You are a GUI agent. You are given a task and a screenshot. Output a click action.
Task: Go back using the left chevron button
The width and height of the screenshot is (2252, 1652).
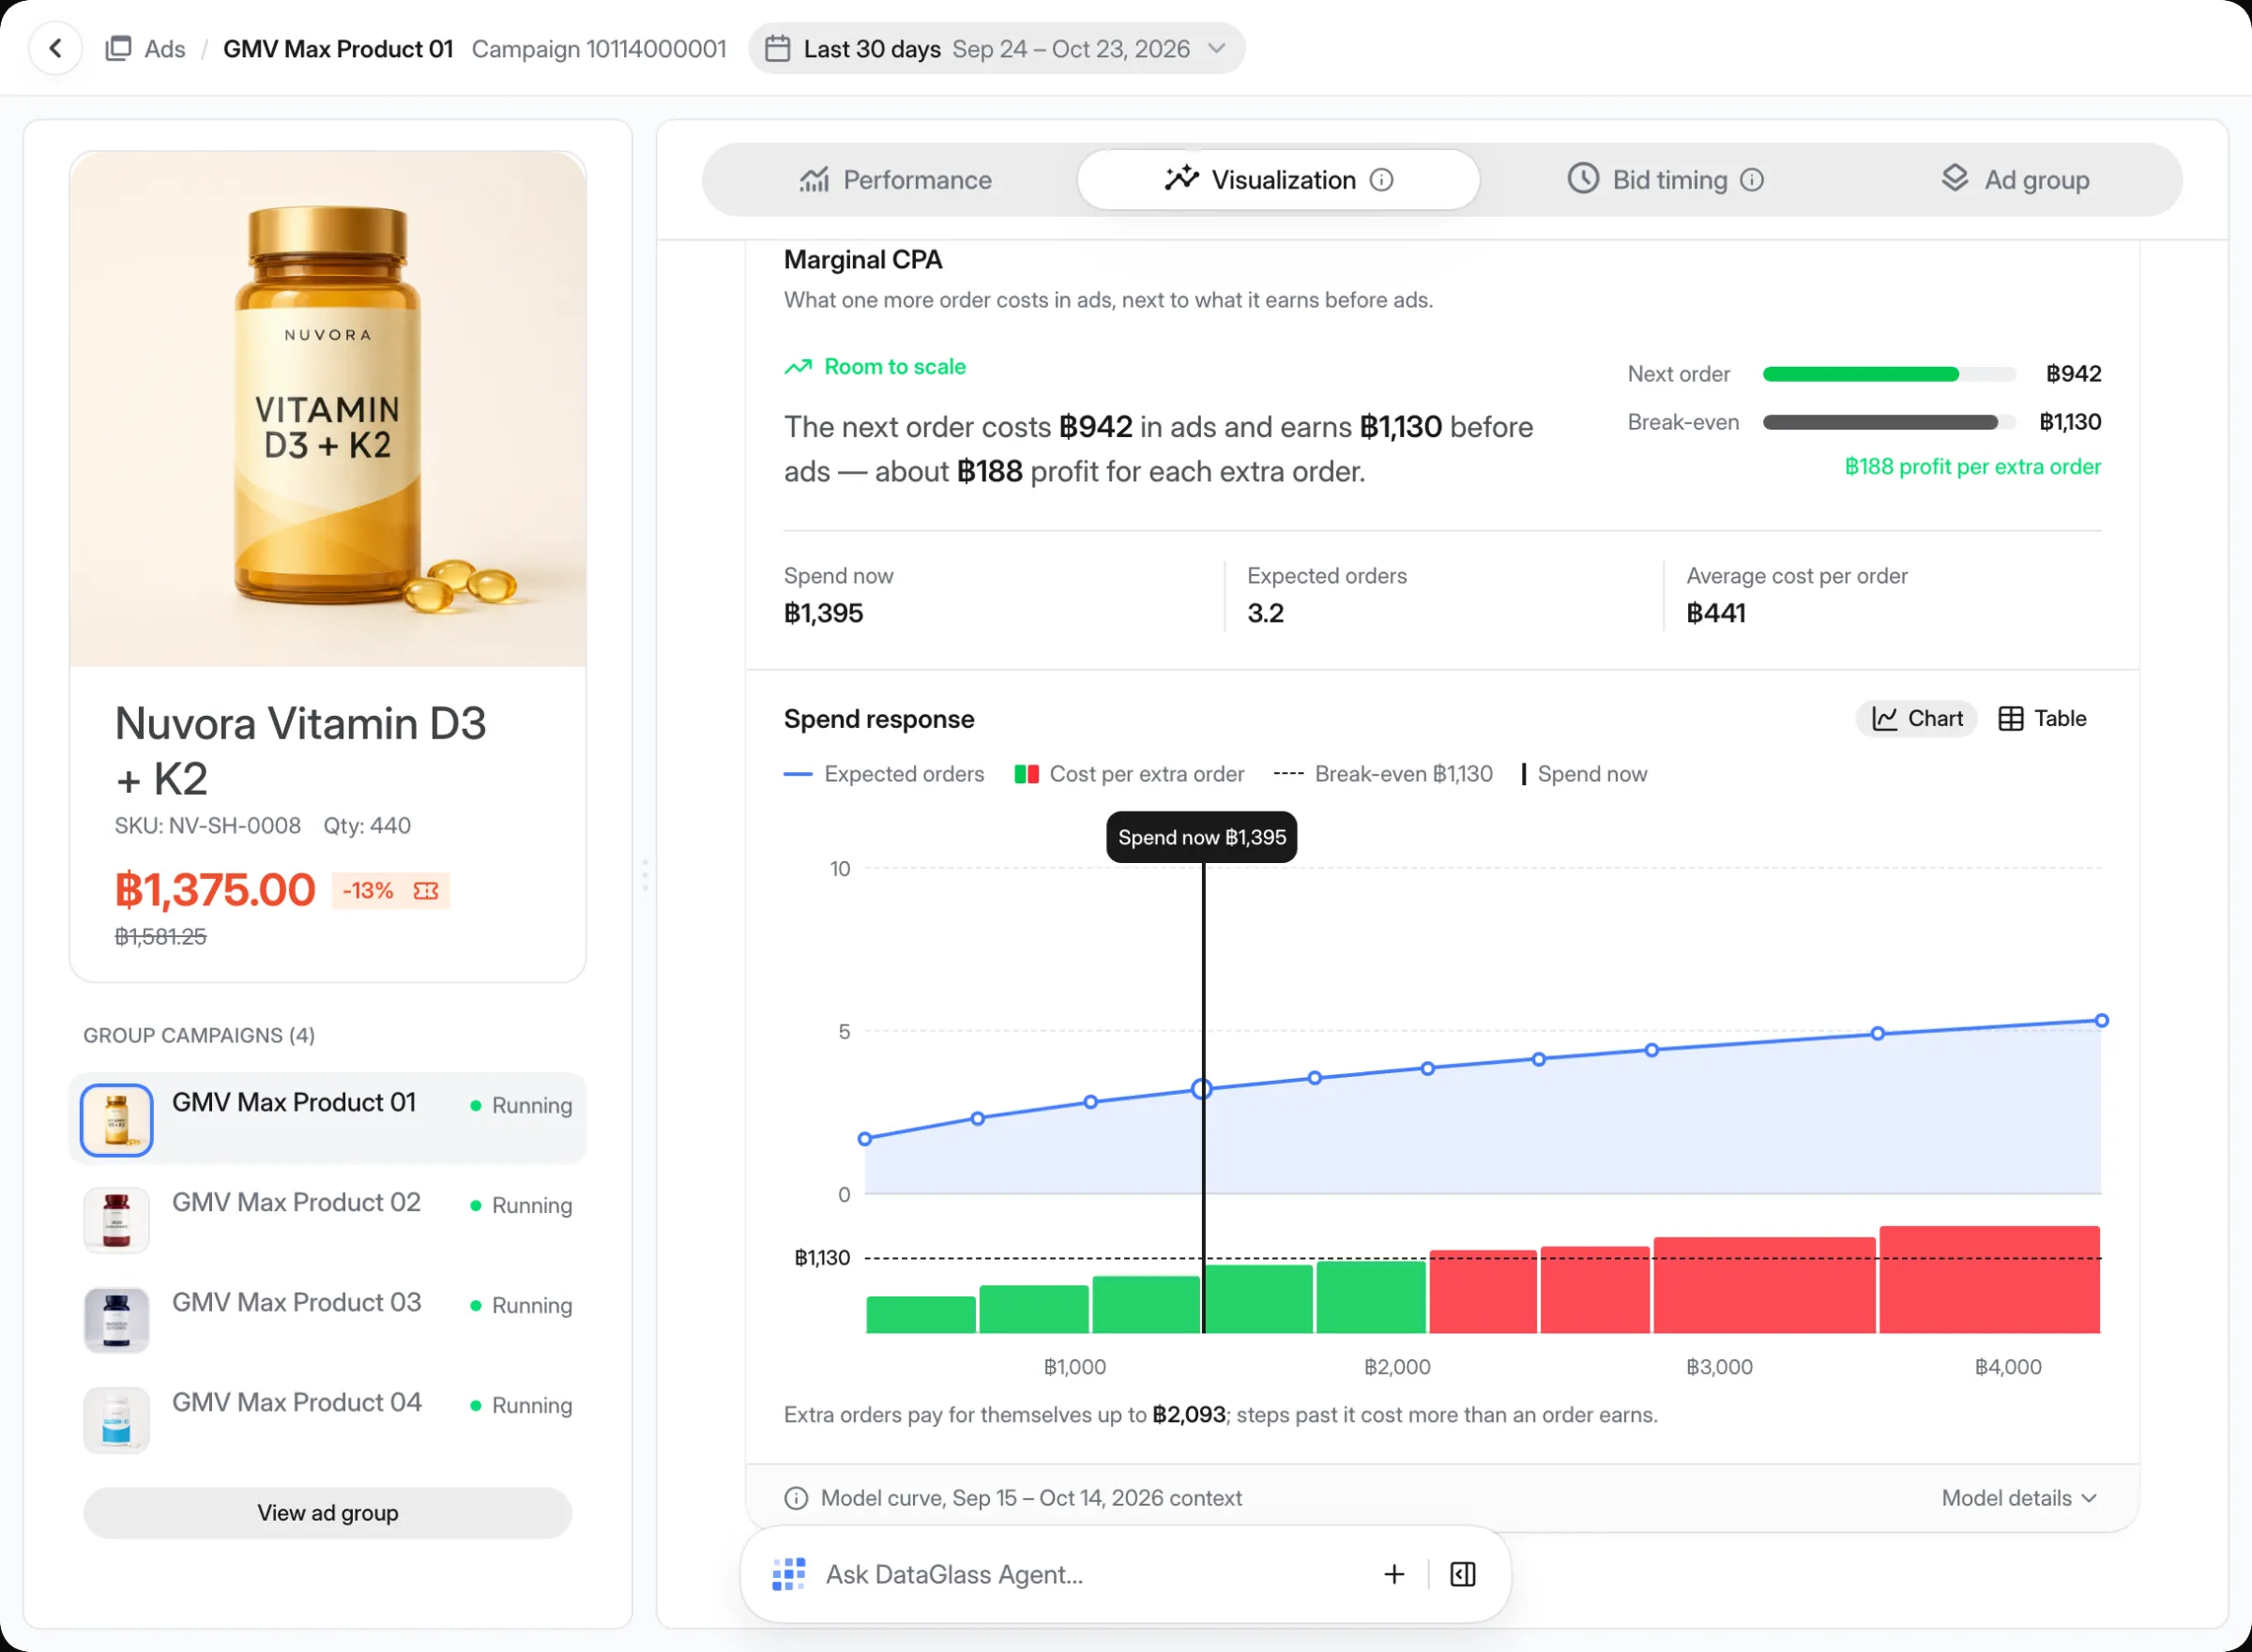56,48
